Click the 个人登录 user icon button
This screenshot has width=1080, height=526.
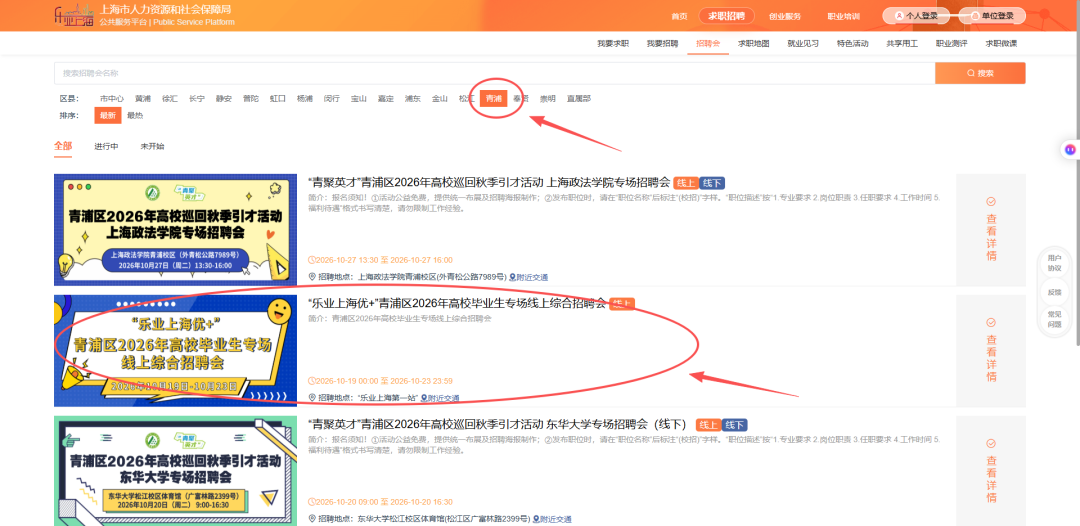coord(899,16)
